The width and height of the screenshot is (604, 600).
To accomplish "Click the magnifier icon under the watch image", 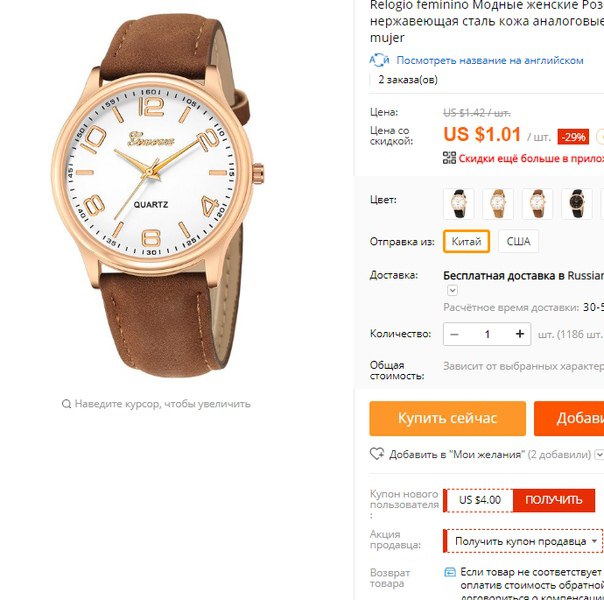I will pos(66,404).
